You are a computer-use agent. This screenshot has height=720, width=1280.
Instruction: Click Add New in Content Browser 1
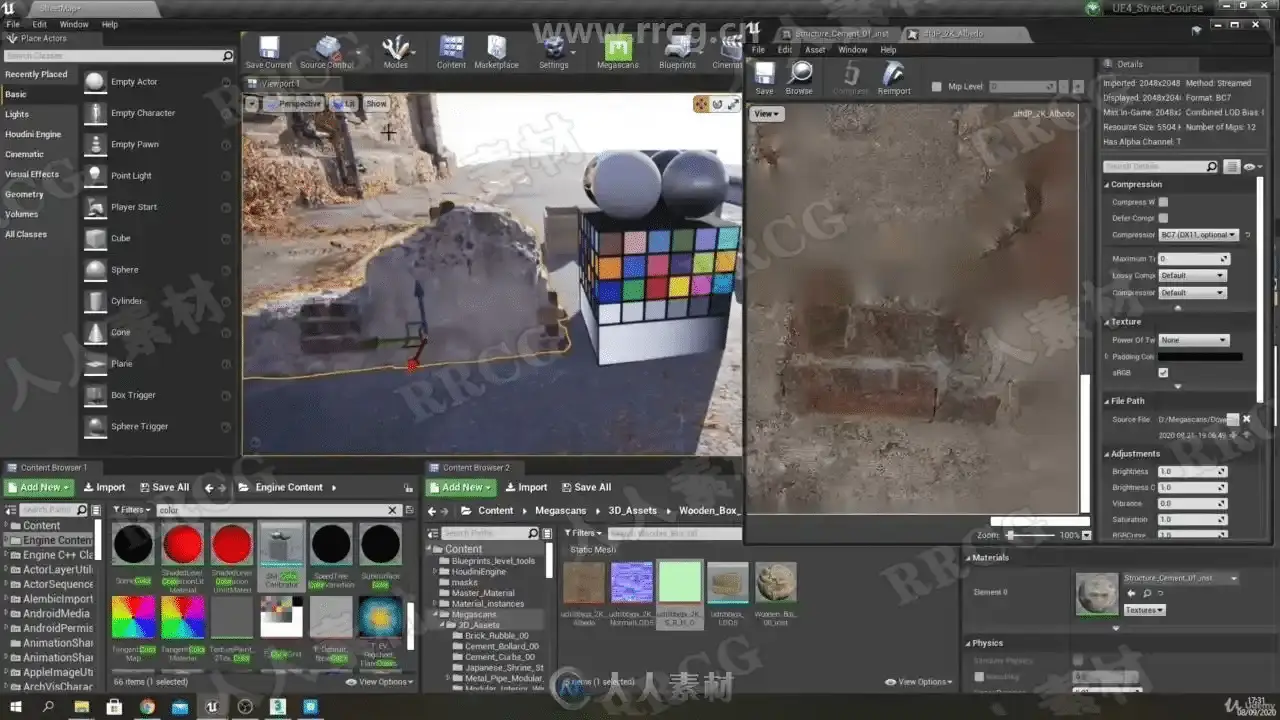click(39, 488)
